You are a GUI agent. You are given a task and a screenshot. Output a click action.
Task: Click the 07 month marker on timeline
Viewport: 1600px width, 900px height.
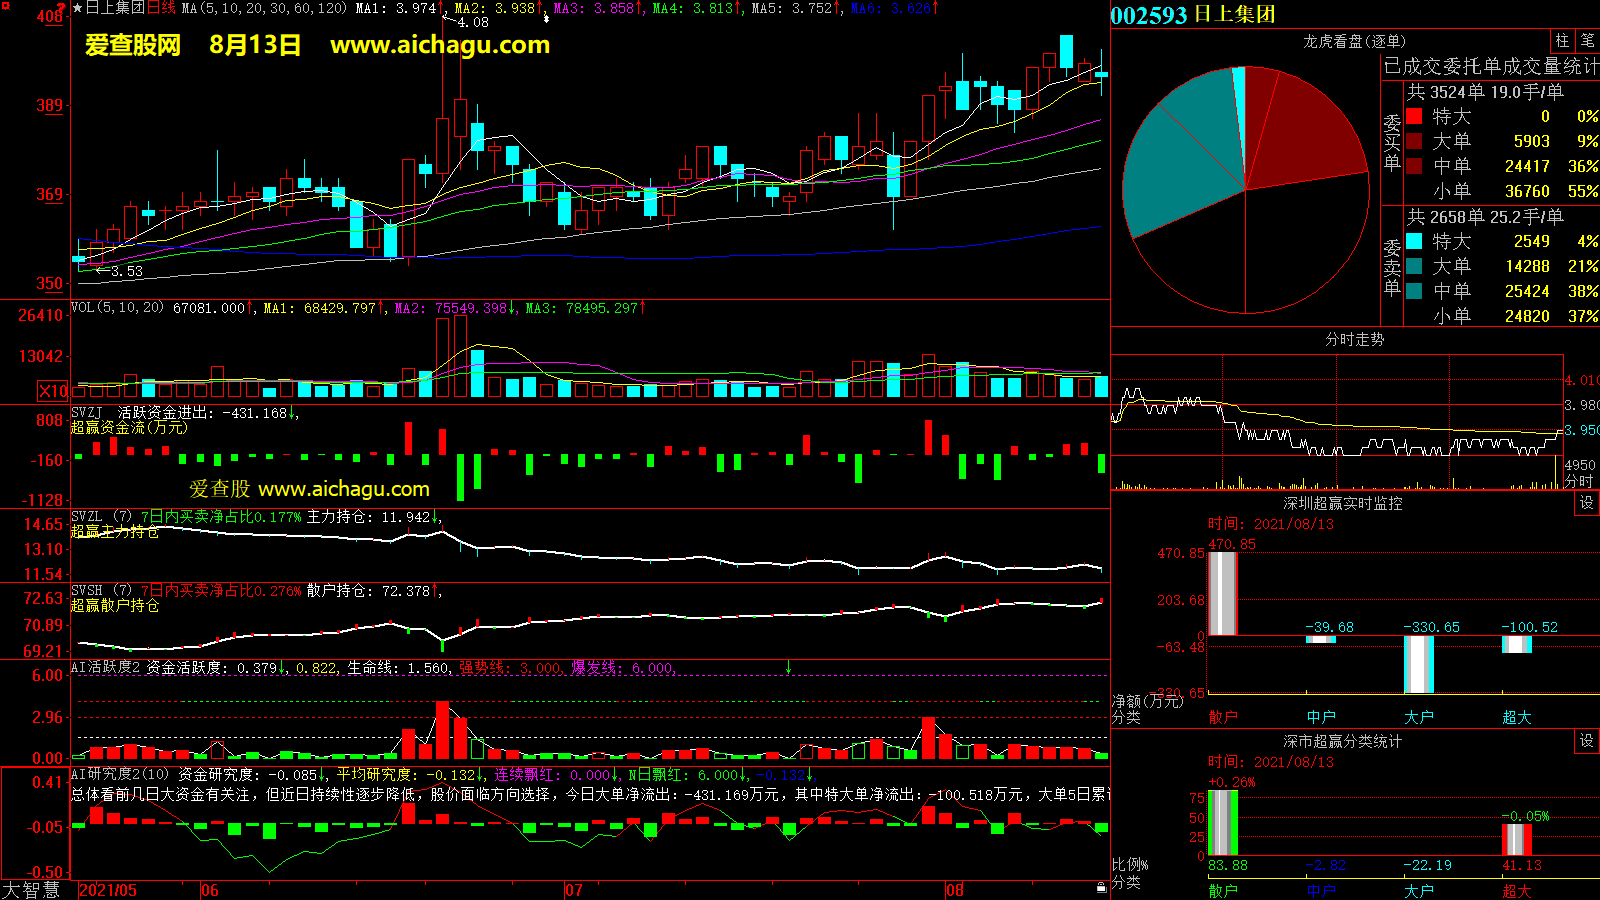pyautogui.click(x=574, y=890)
